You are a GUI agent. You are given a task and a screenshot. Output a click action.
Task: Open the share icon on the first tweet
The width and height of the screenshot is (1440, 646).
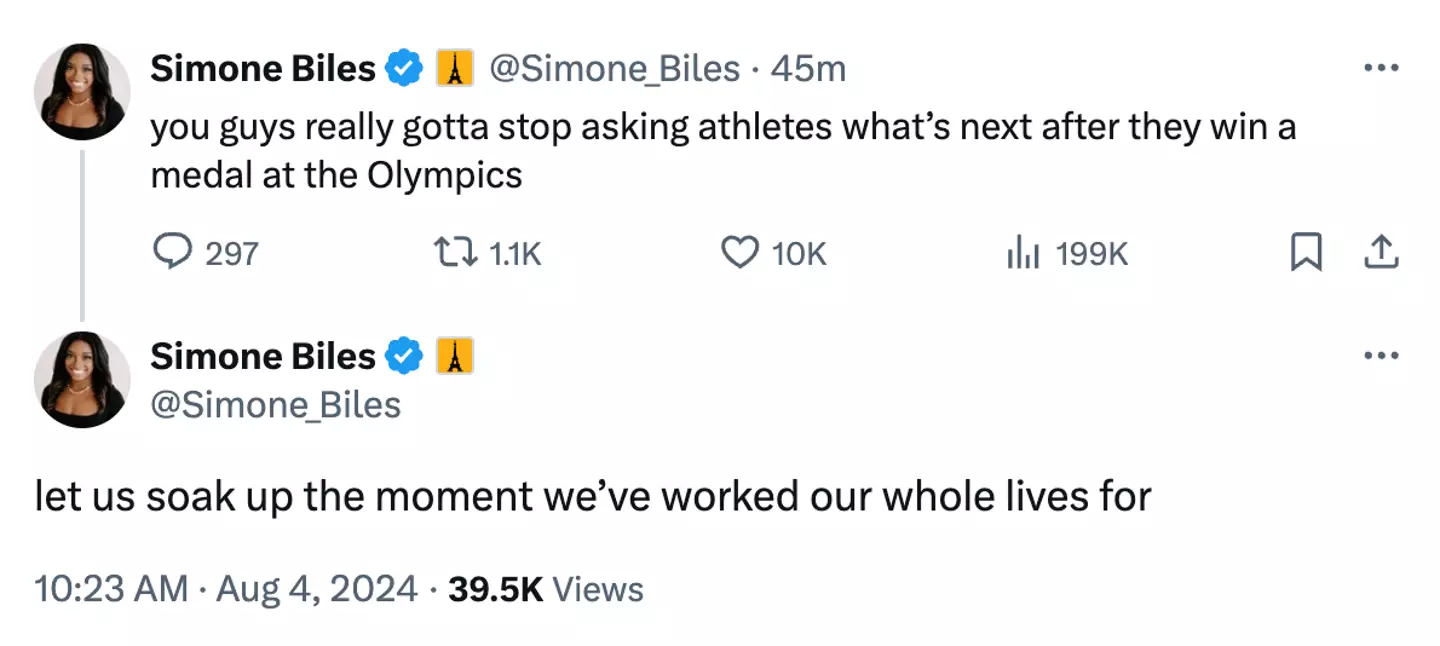pos(1381,253)
